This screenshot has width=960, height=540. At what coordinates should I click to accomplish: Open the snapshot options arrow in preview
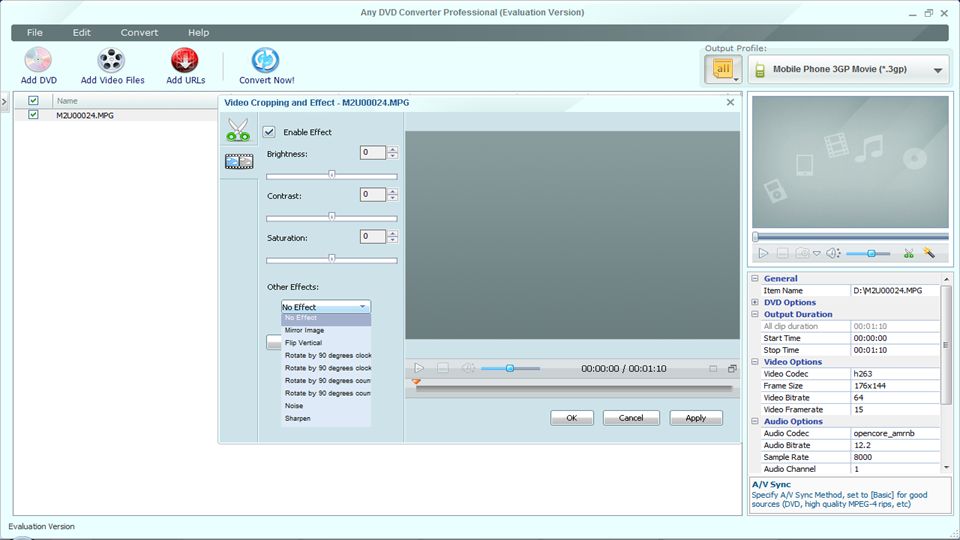coord(817,253)
